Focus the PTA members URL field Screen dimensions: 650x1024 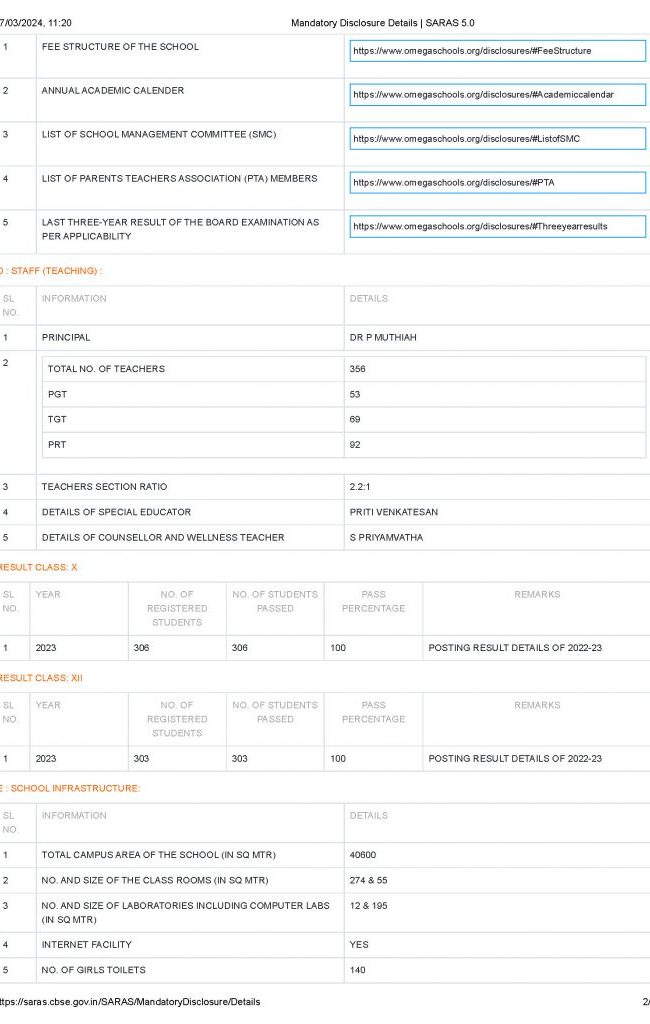pyautogui.click(x=497, y=183)
